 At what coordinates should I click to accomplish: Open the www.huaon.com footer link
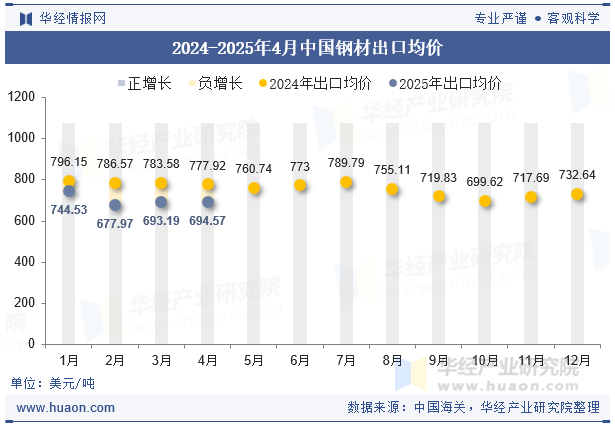tap(66, 408)
